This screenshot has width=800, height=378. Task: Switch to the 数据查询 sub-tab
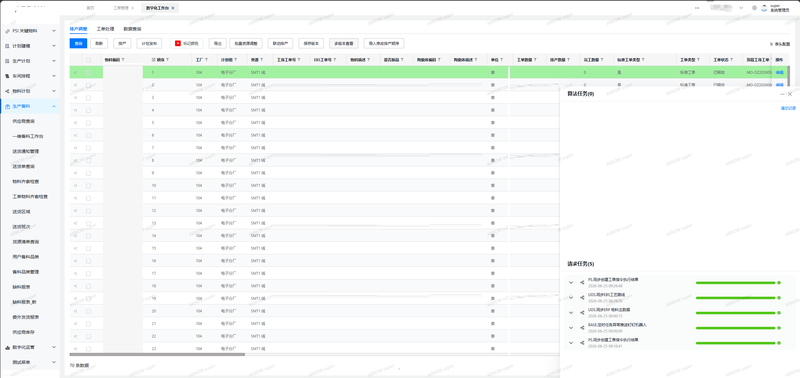tap(133, 29)
